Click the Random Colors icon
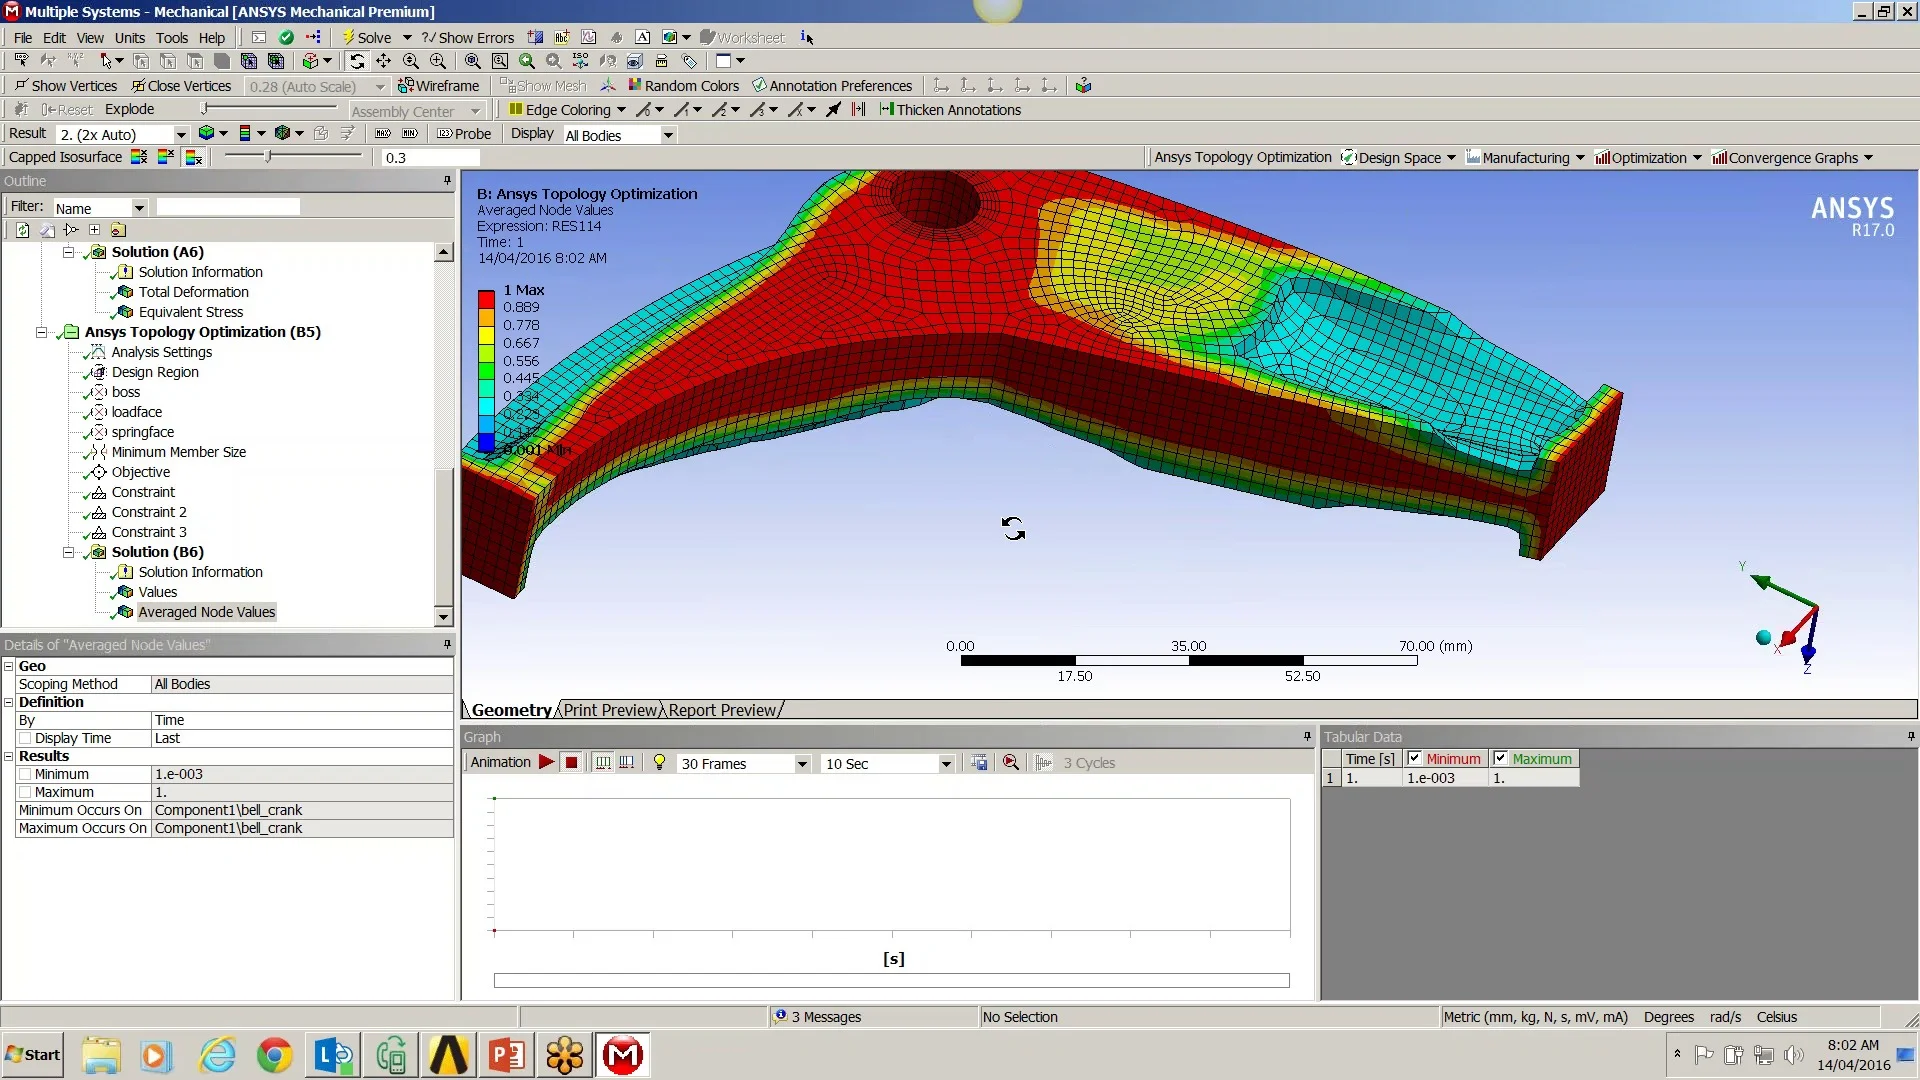Screen dimensions: 1920x1080 point(684,86)
